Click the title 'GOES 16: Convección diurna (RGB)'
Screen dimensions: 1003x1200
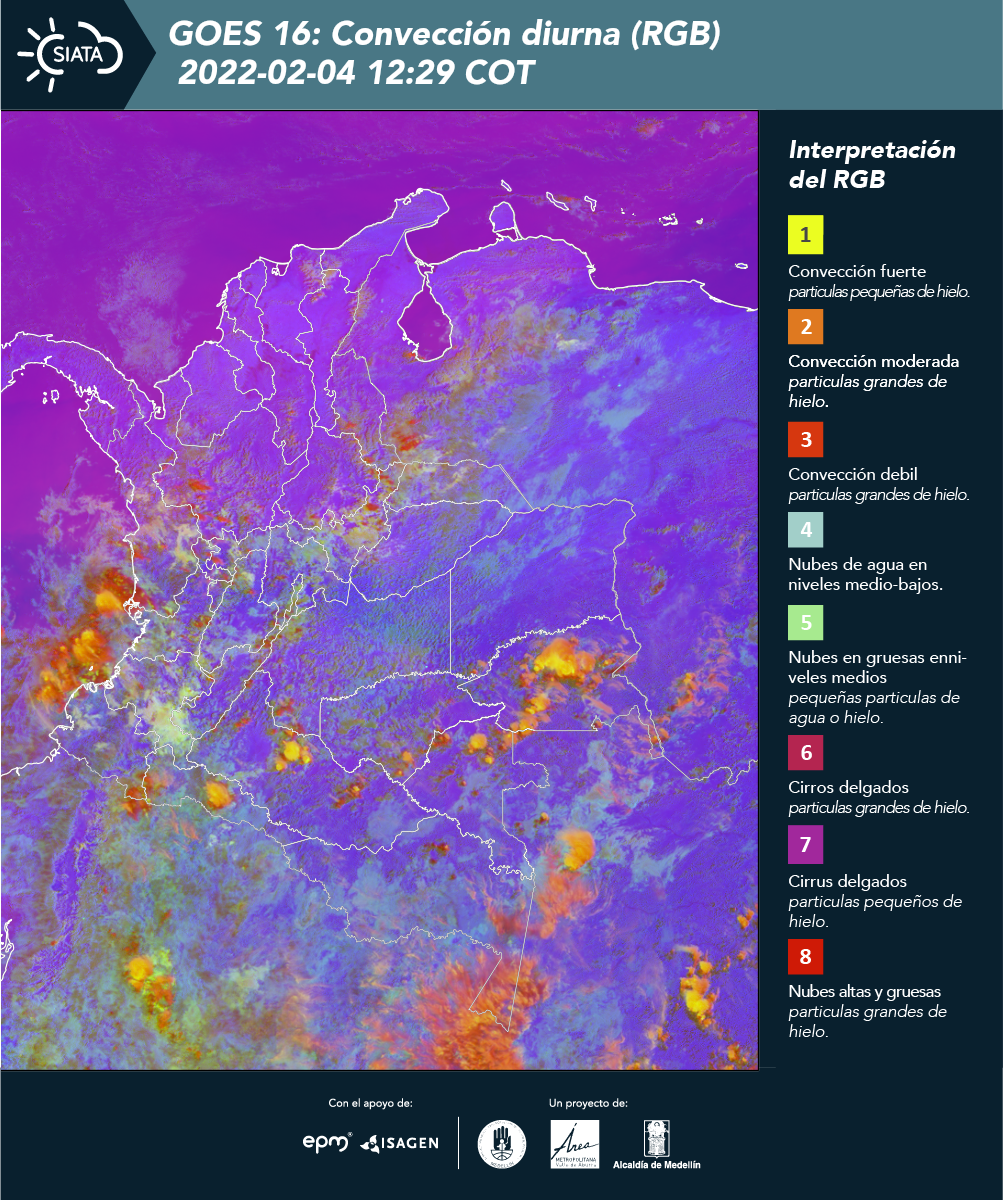pyautogui.click(x=444, y=35)
